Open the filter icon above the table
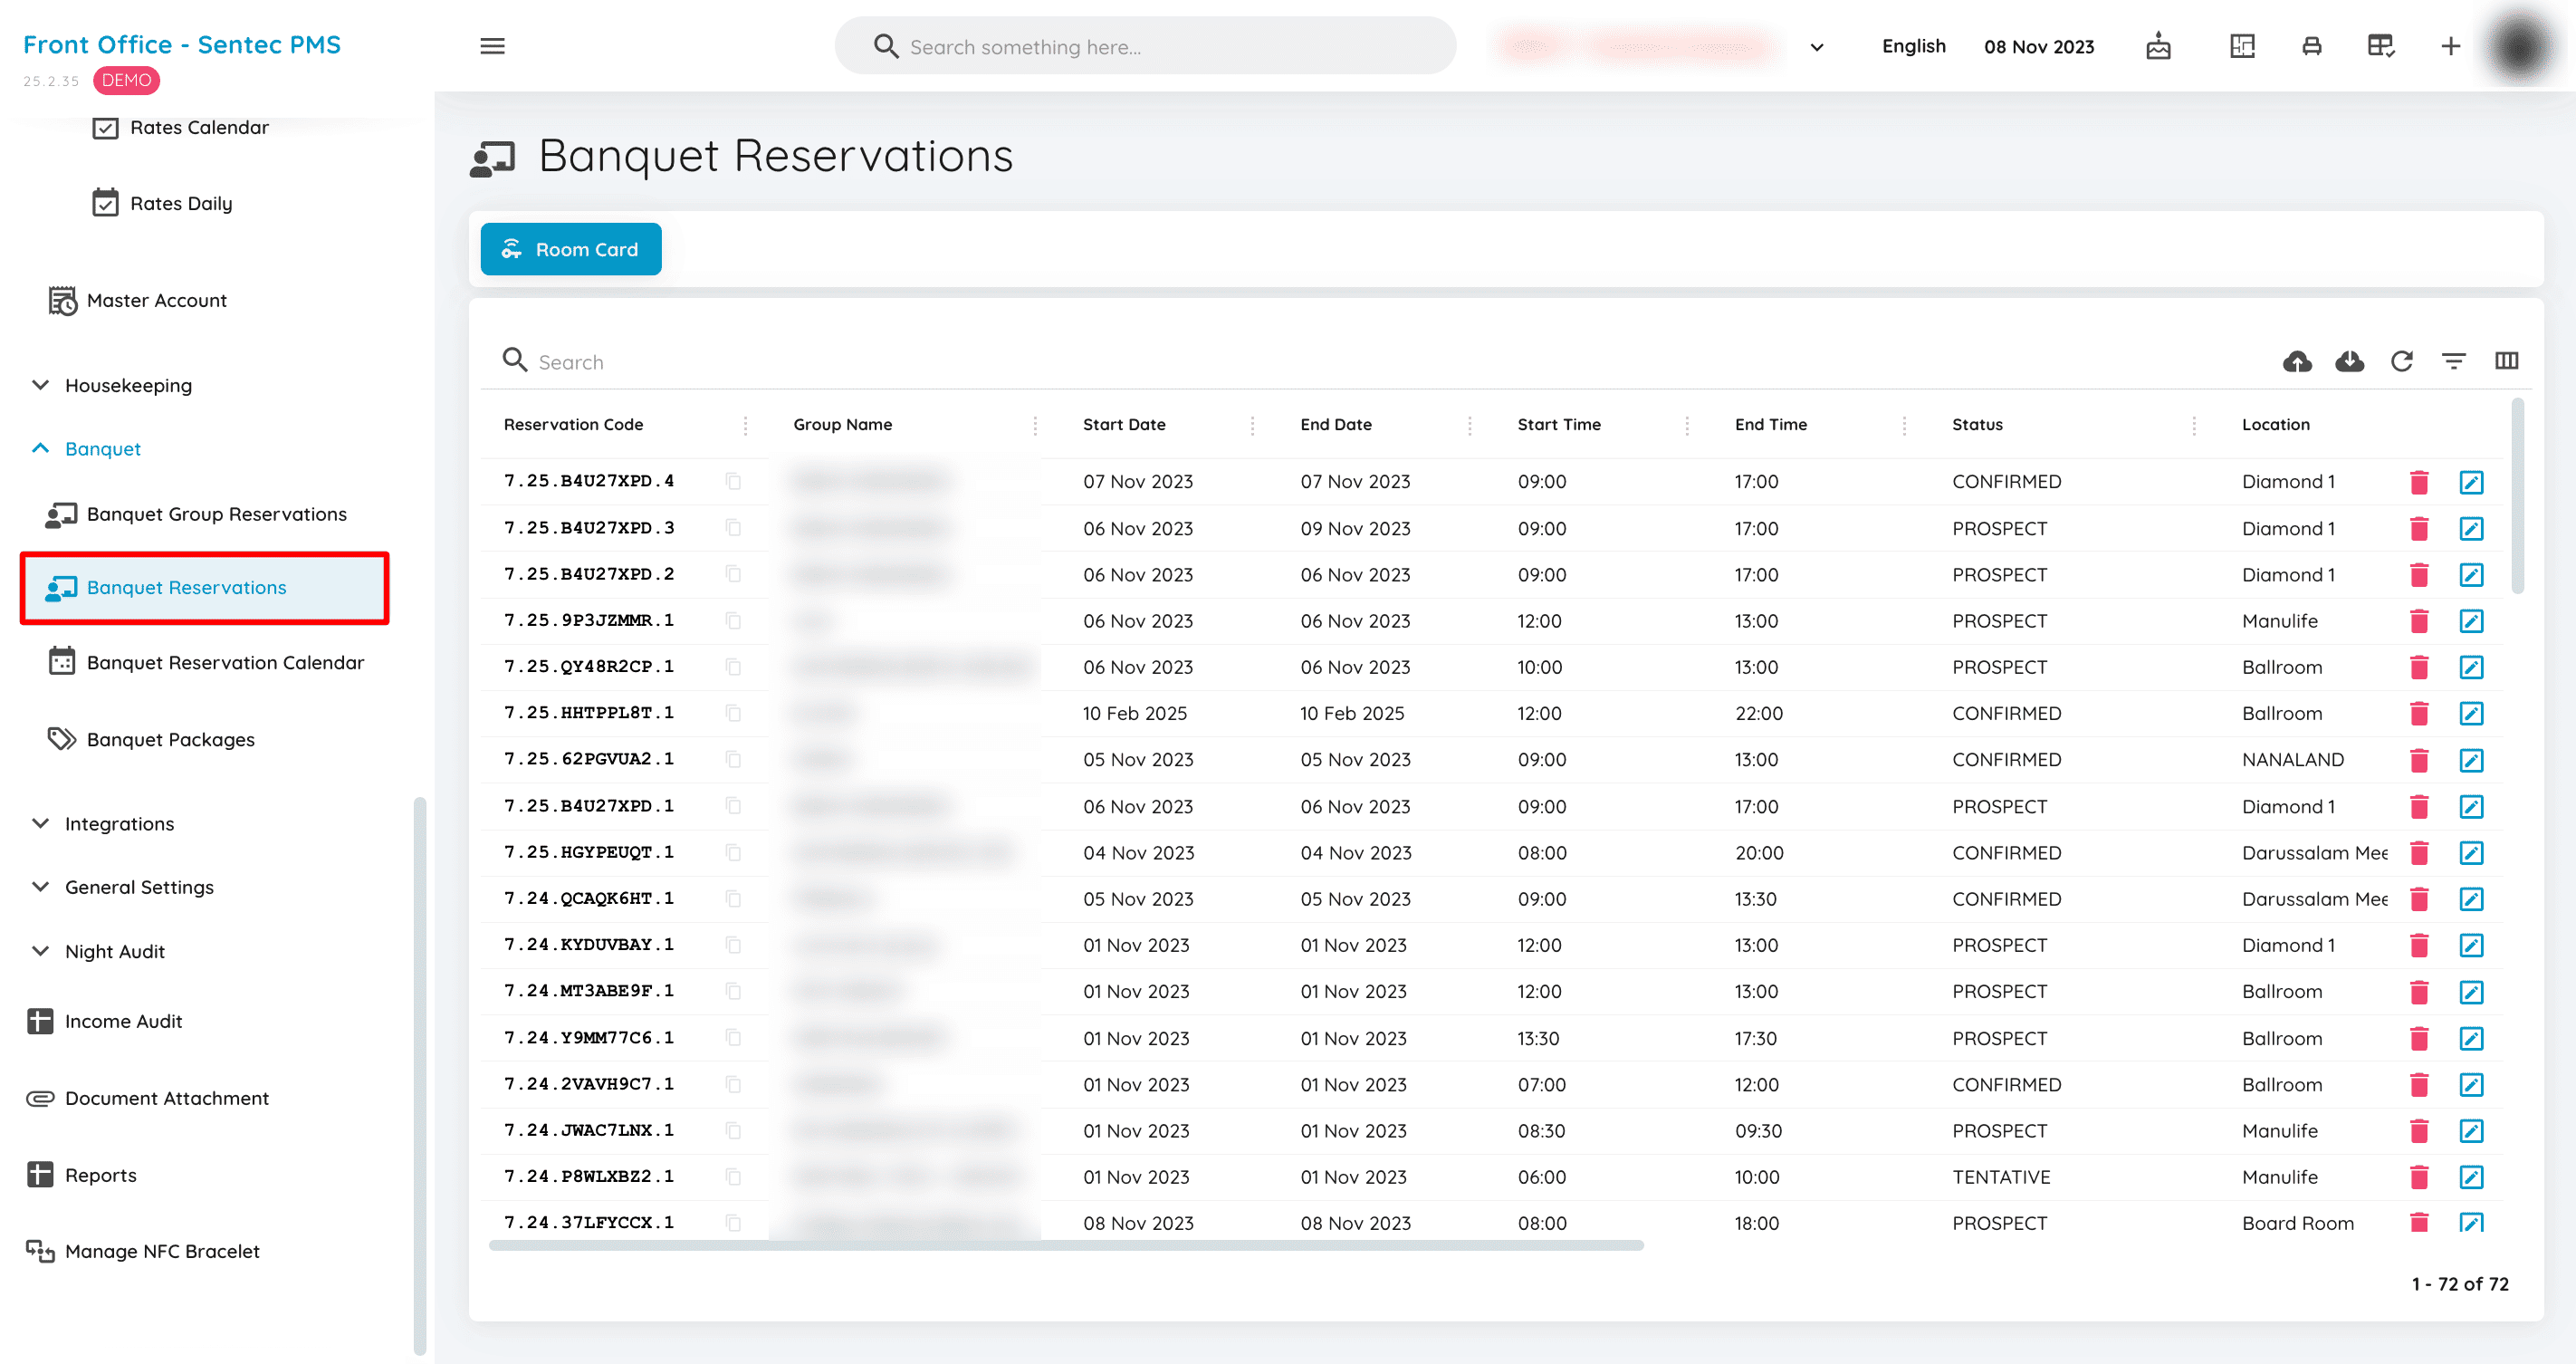Screen dimensions: 2576x1364 coord(2453,361)
